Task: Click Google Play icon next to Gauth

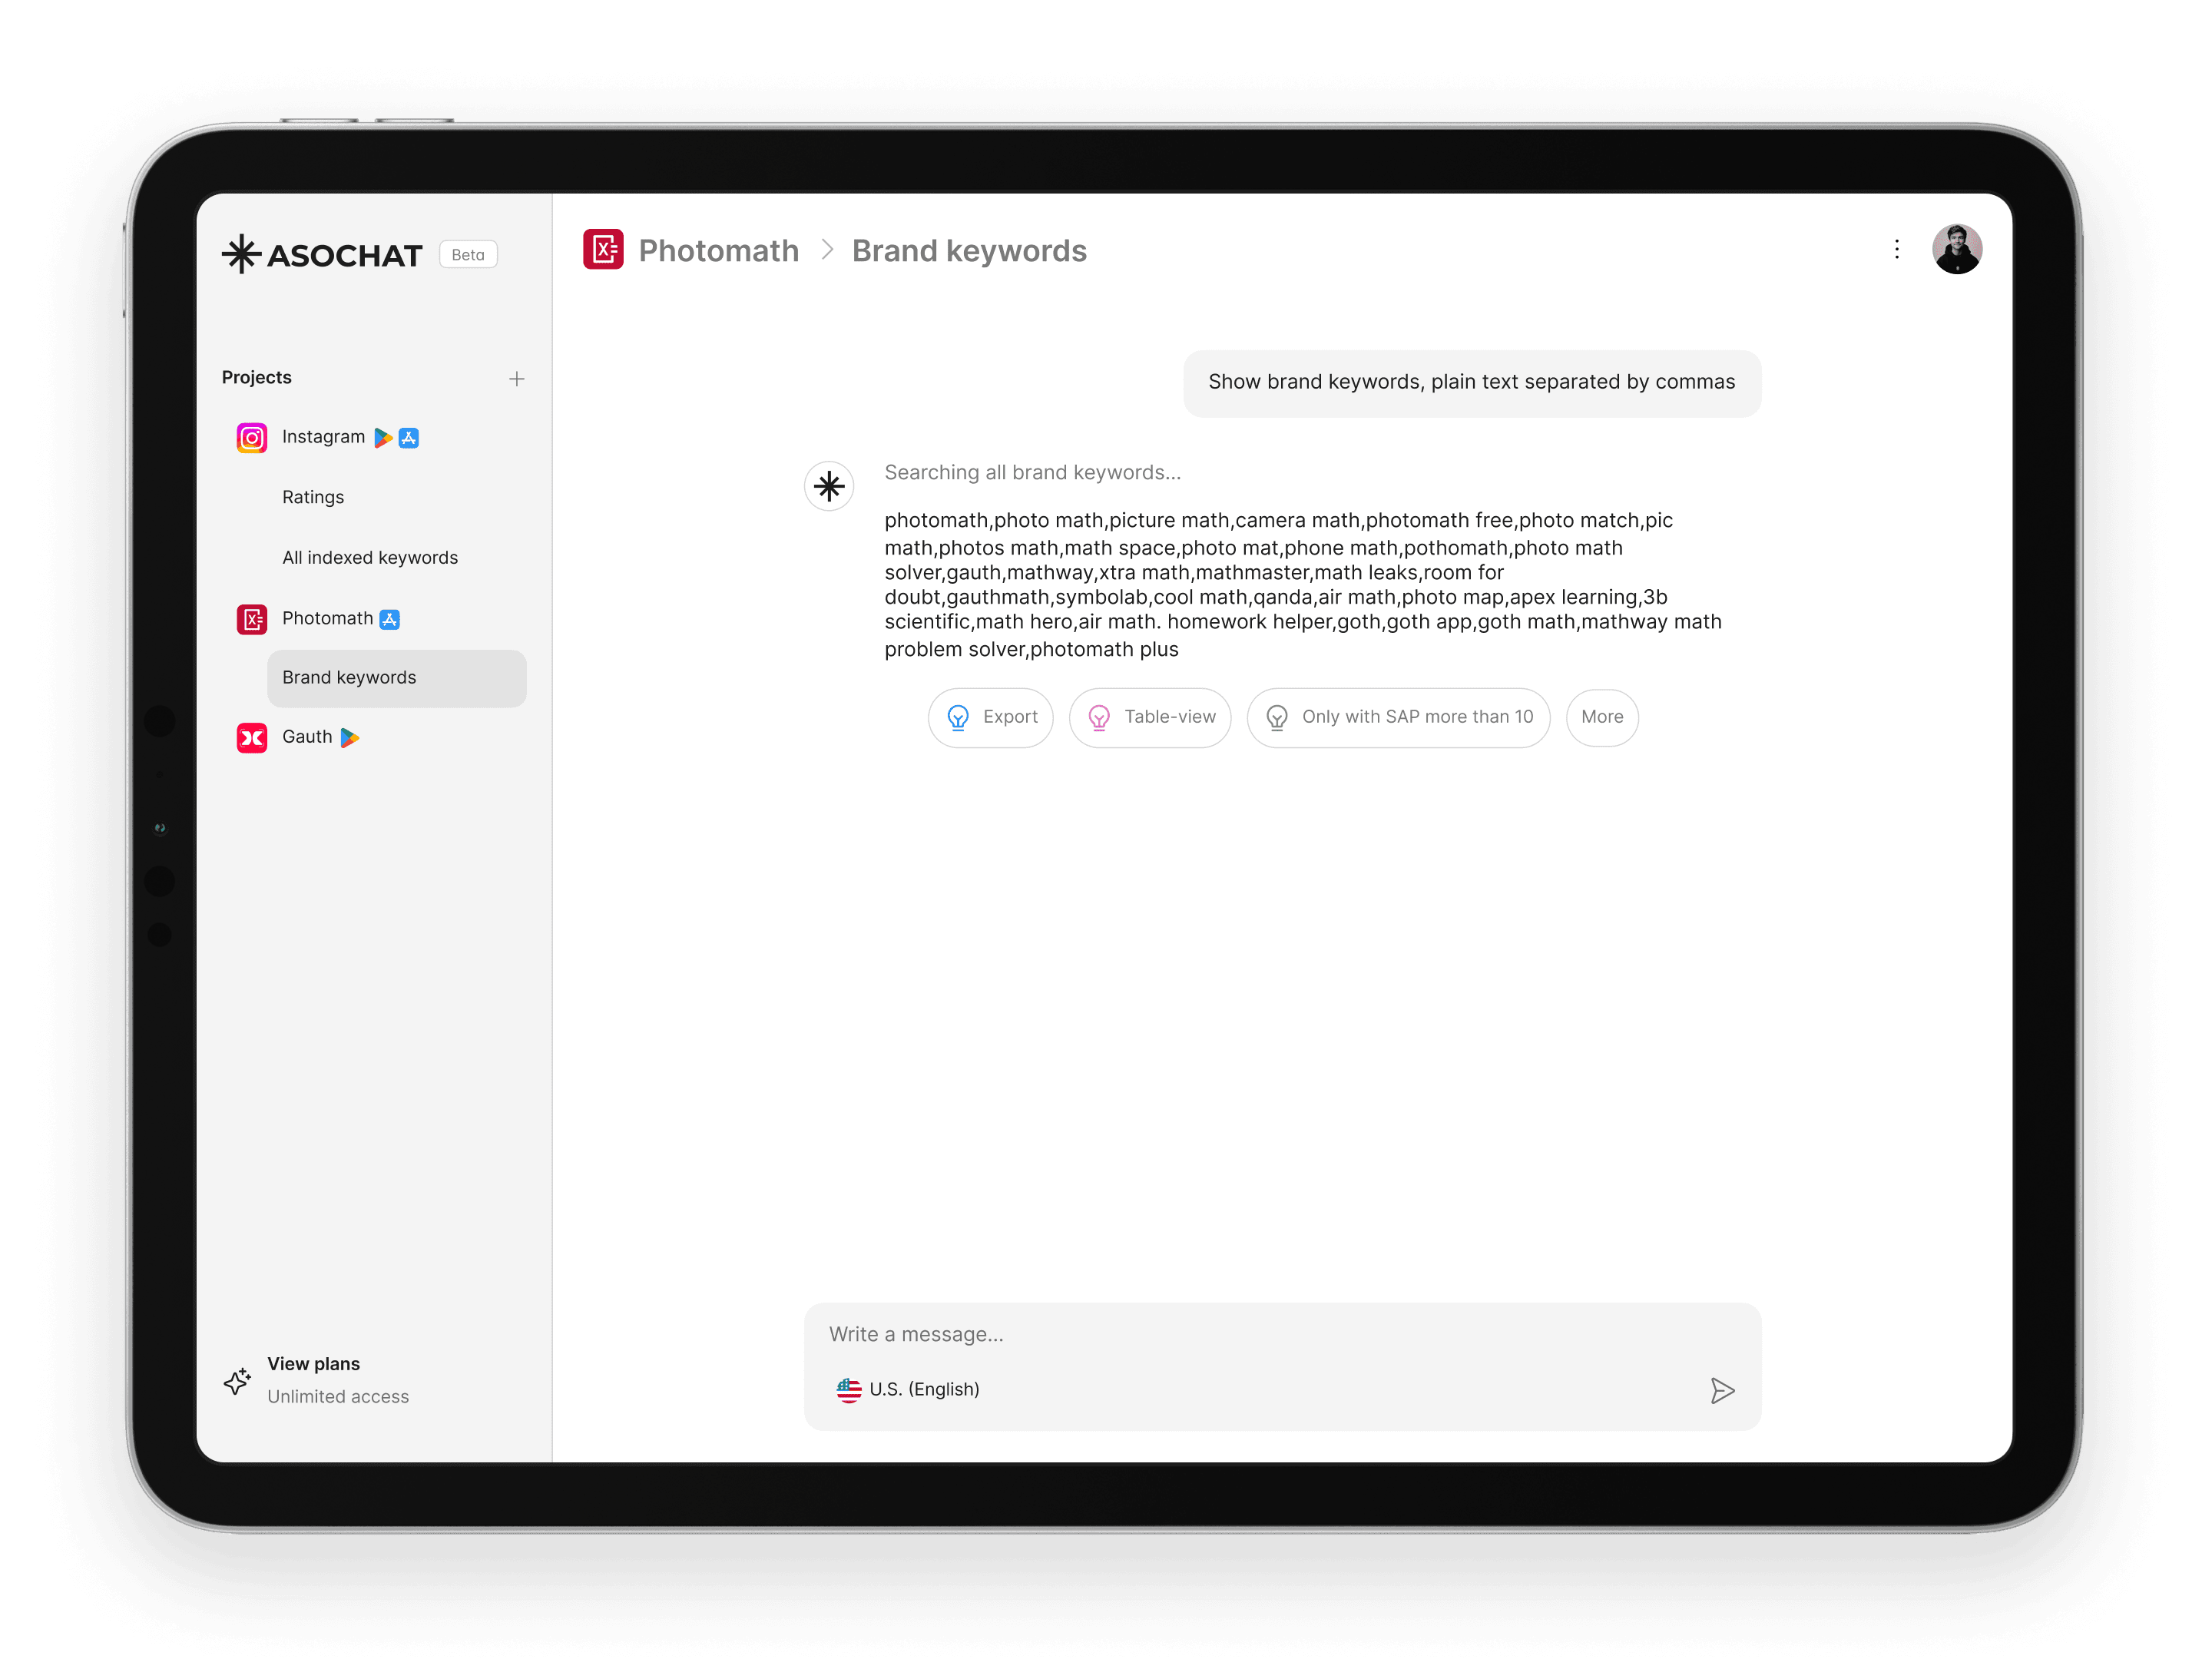Action: 350,737
